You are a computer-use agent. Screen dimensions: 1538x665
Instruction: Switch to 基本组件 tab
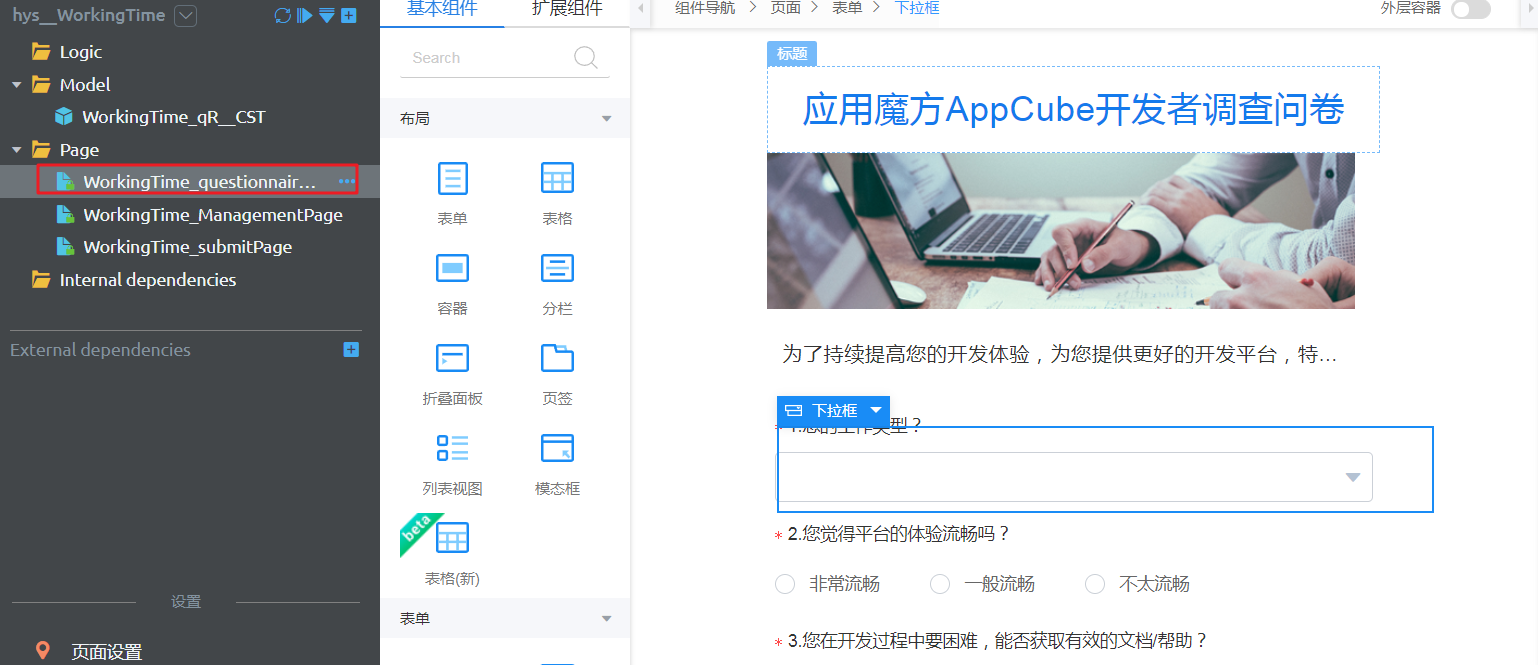point(442,9)
